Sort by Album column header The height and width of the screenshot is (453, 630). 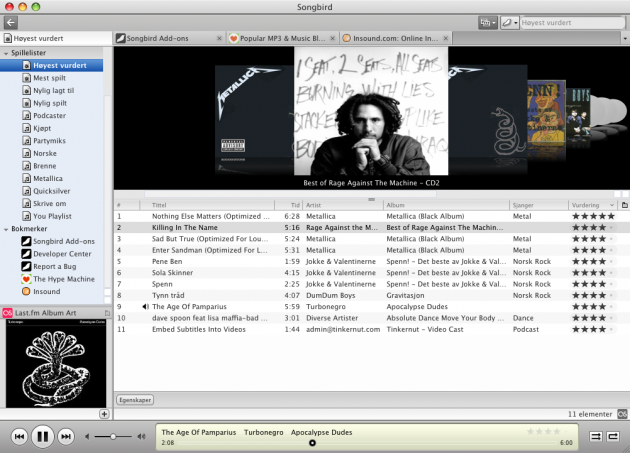pyautogui.click(x=446, y=205)
